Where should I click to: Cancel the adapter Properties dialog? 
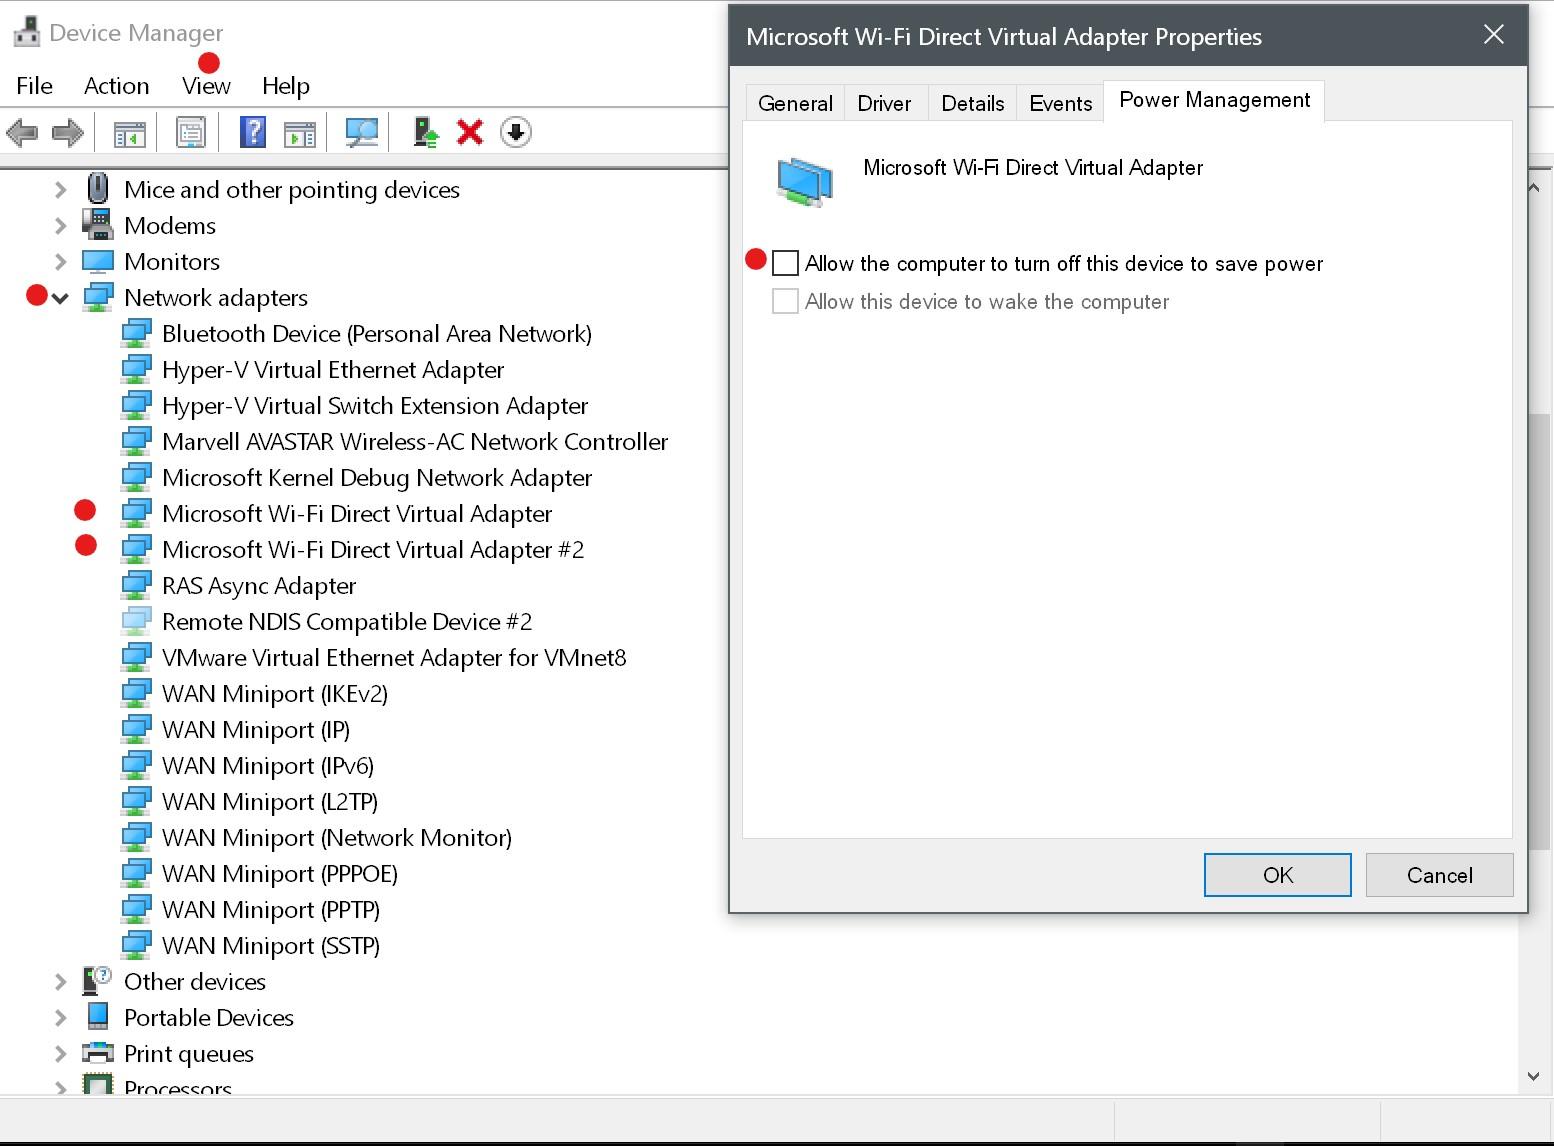[1439, 875]
